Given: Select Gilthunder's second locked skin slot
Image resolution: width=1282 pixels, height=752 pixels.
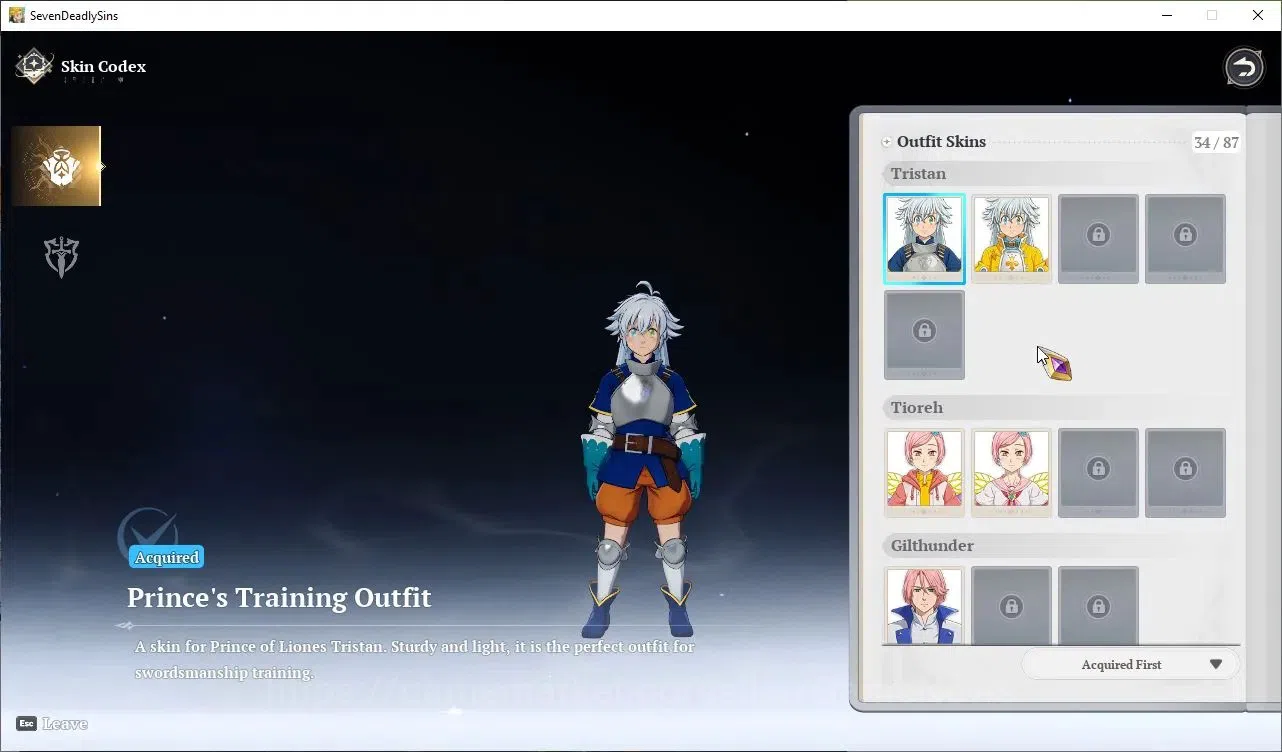Looking at the screenshot, I should click(x=1011, y=605).
